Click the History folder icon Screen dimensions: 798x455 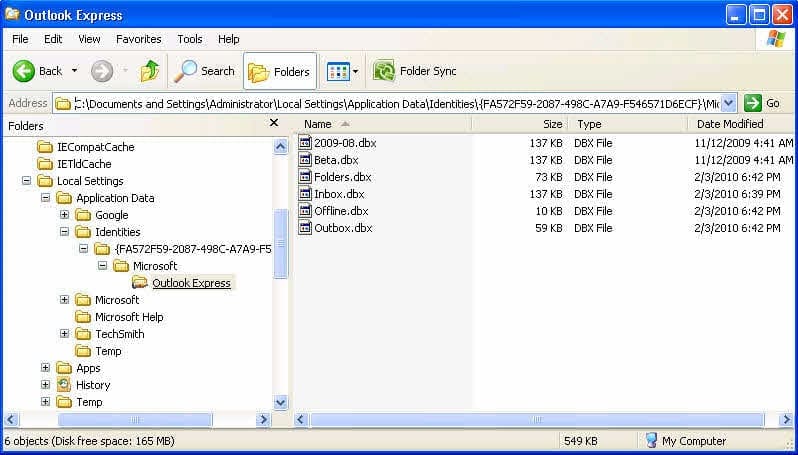[64, 385]
